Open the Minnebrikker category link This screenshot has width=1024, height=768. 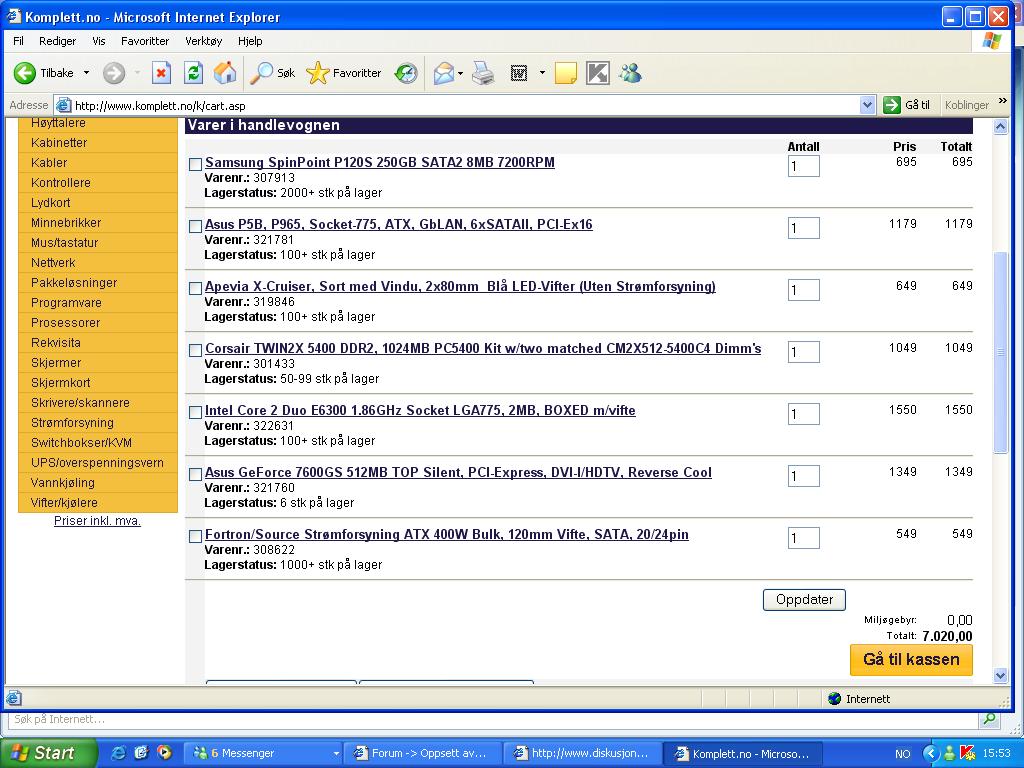click(66, 223)
